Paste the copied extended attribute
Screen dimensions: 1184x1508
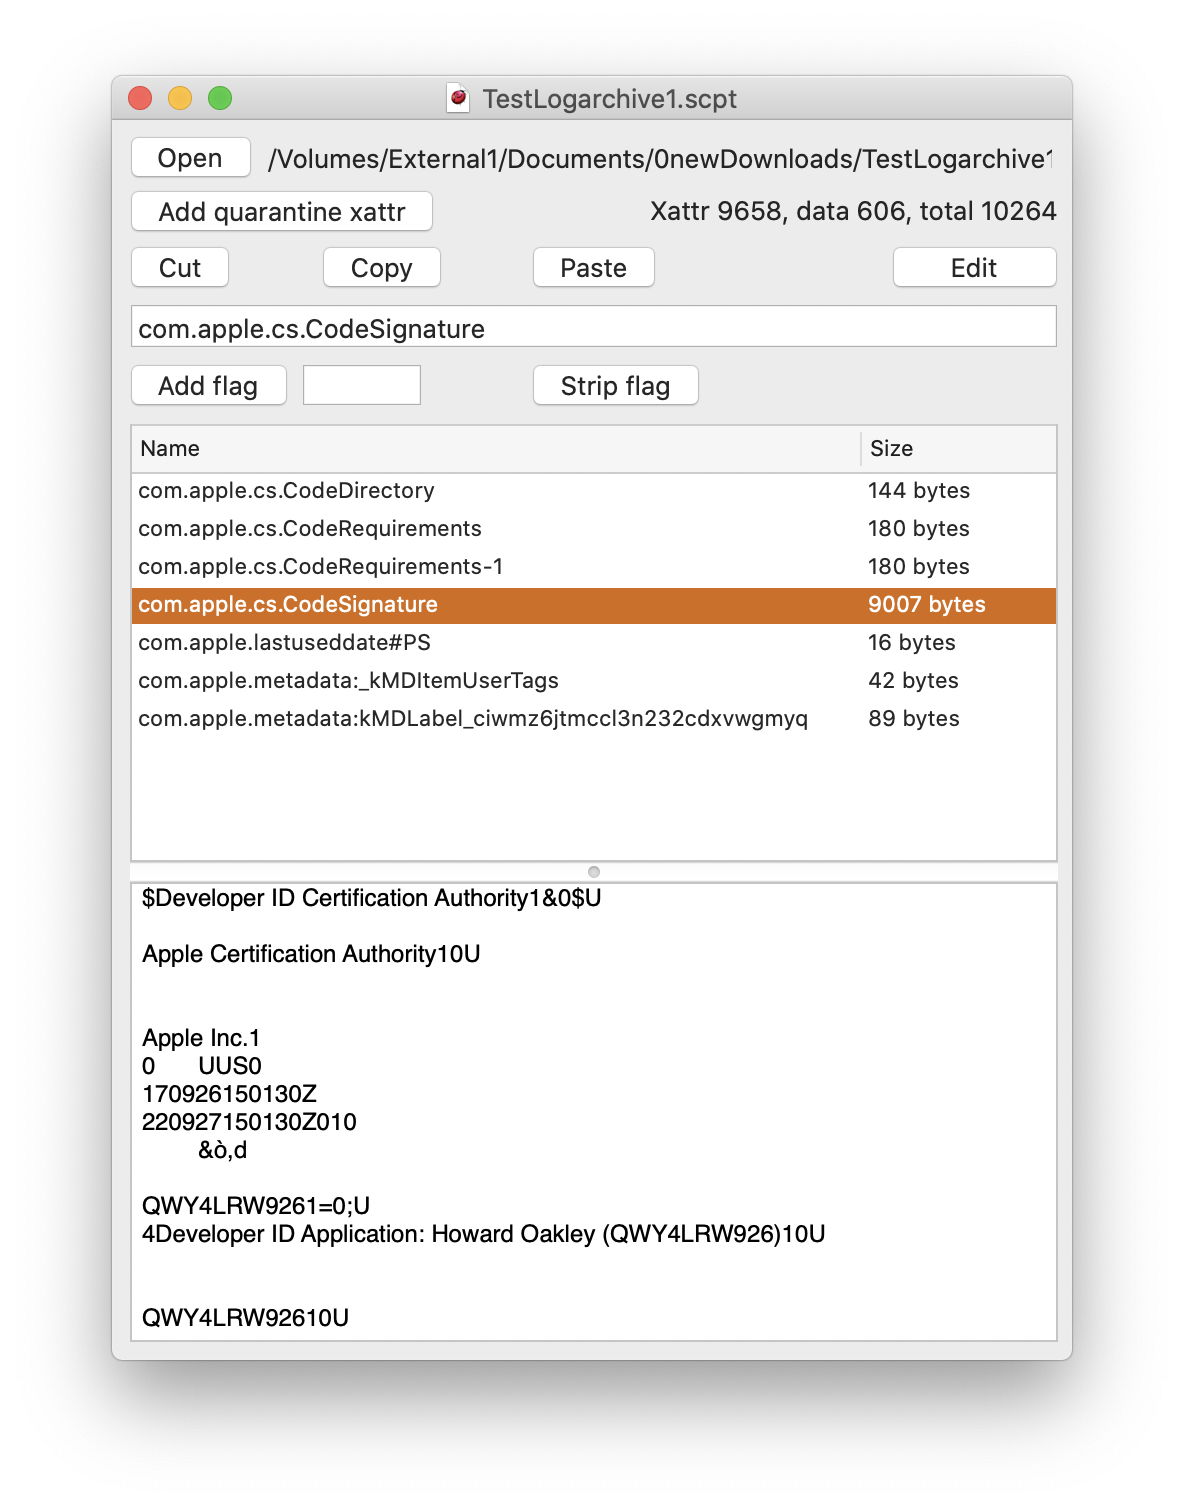tap(593, 267)
